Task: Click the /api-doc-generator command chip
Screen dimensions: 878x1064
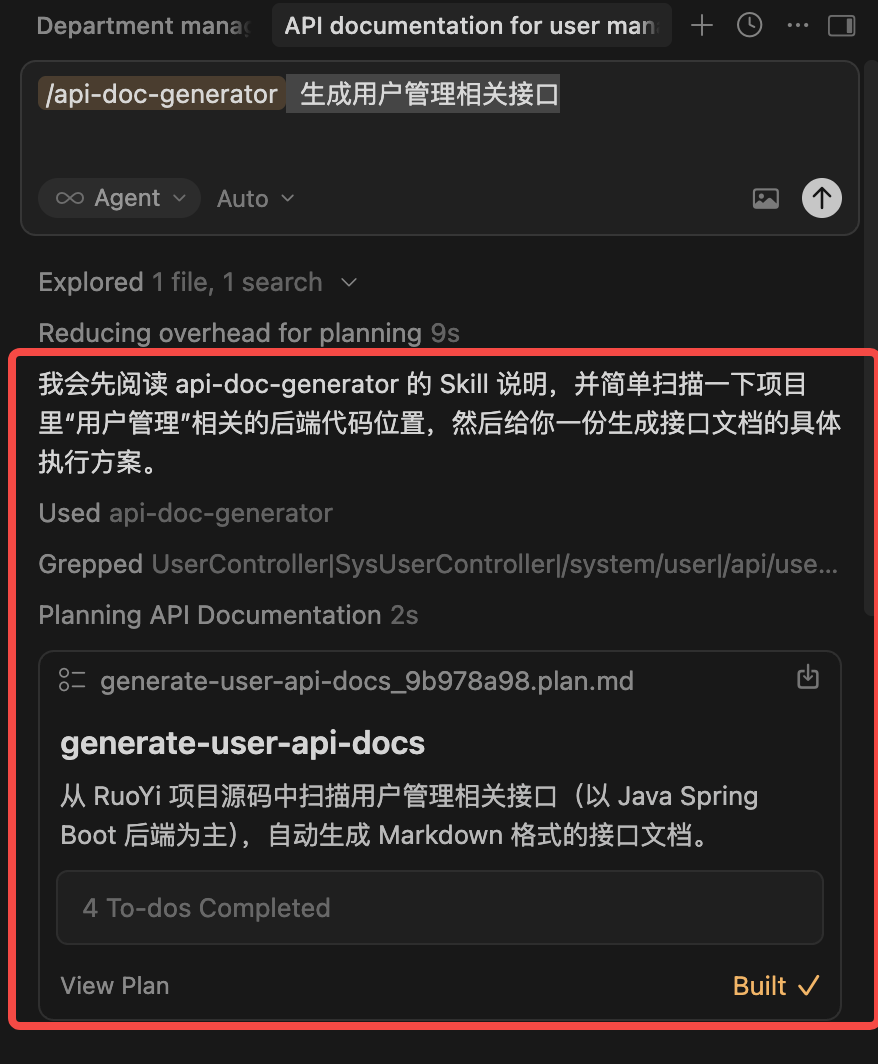Action: point(161,94)
